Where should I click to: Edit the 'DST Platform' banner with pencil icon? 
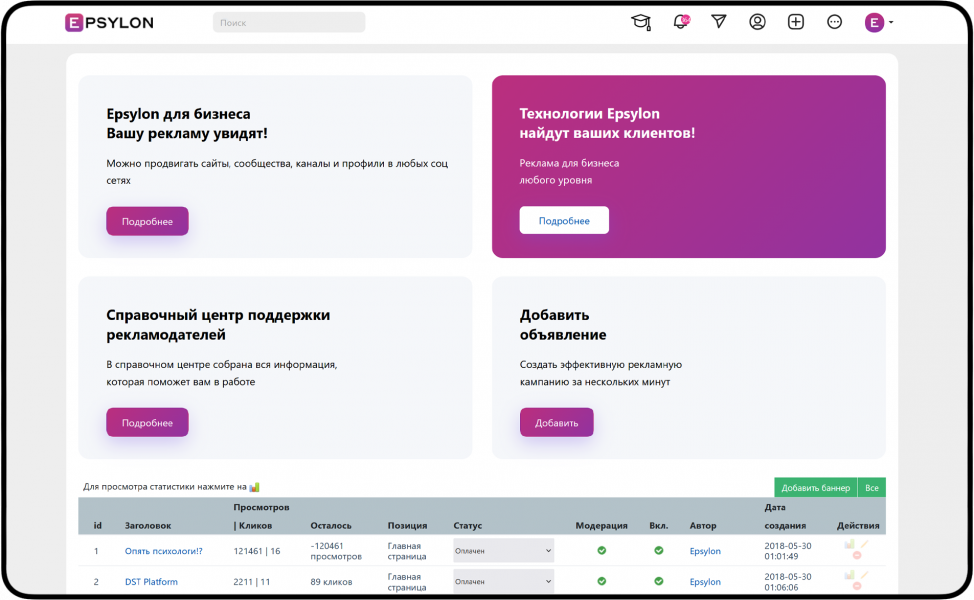(864, 575)
